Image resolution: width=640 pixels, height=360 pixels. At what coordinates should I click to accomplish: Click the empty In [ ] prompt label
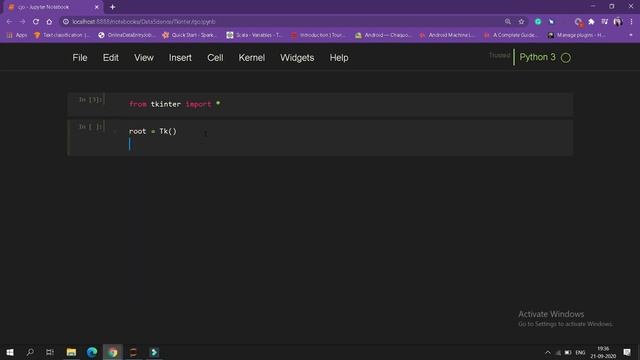coord(90,127)
